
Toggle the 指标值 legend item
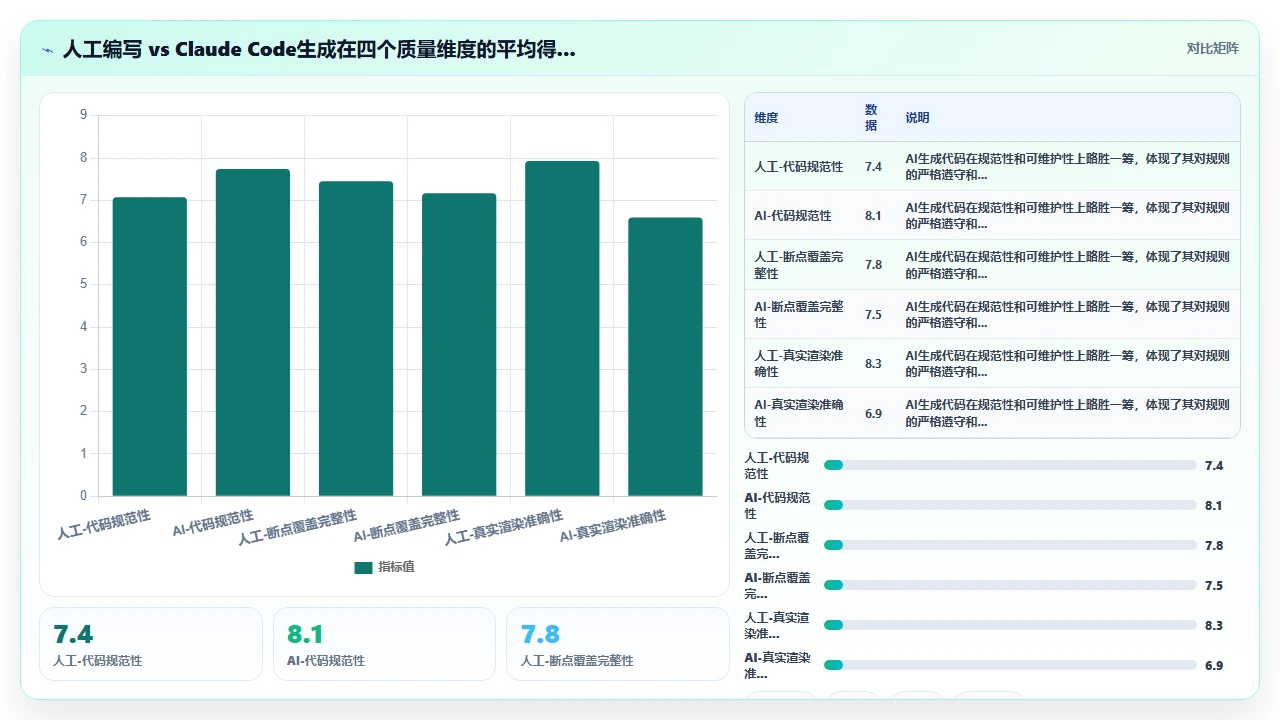click(385, 567)
